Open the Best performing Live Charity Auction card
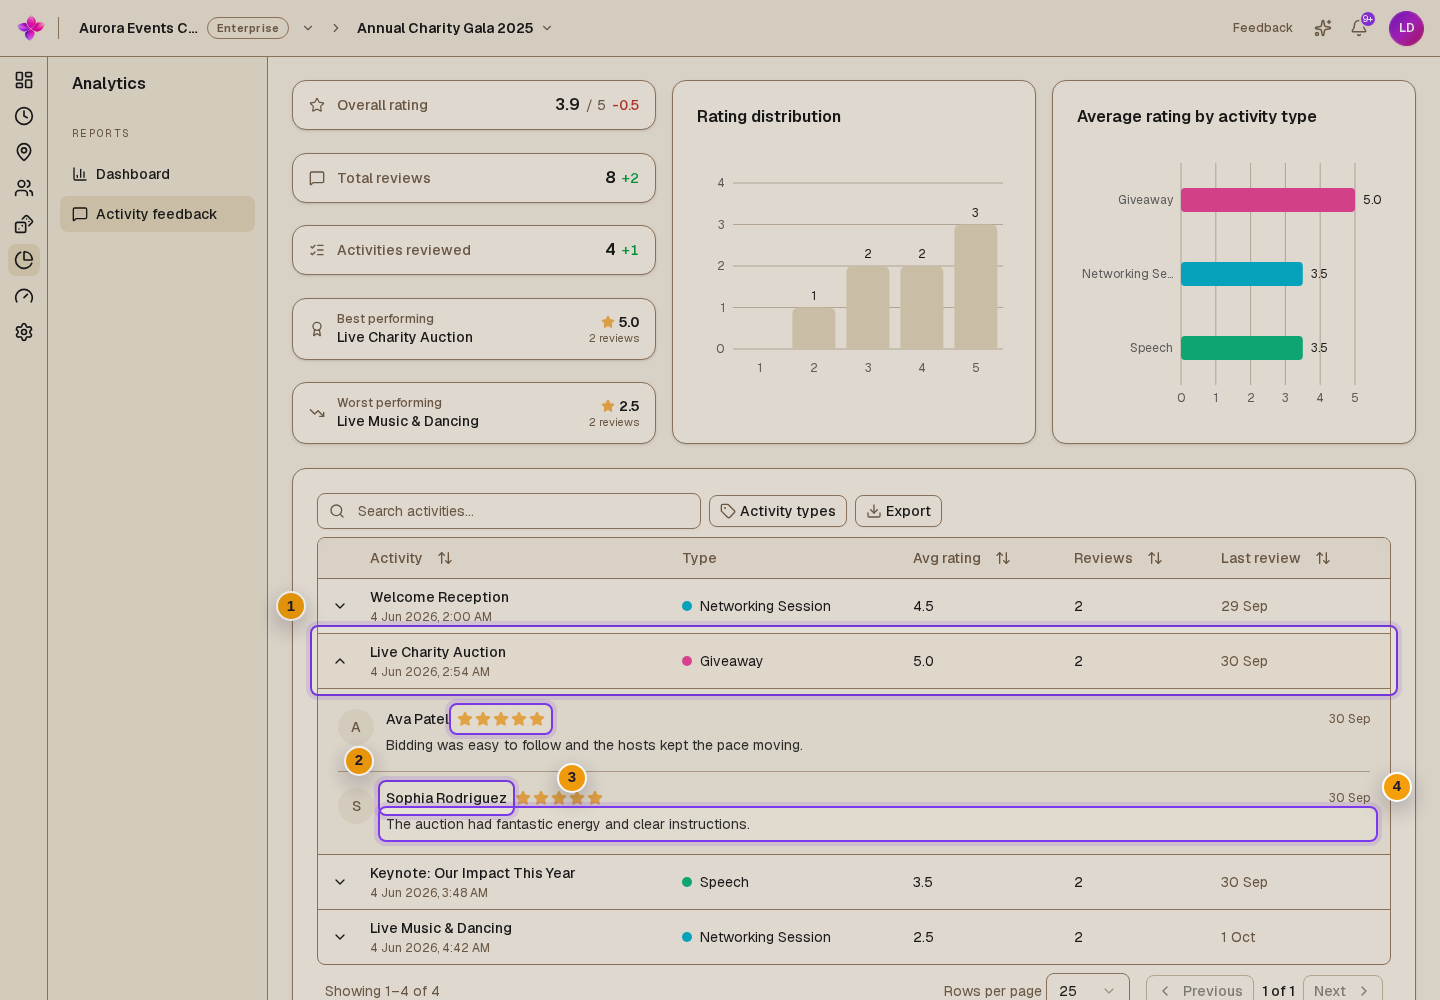1440x1000 pixels. (x=474, y=329)
